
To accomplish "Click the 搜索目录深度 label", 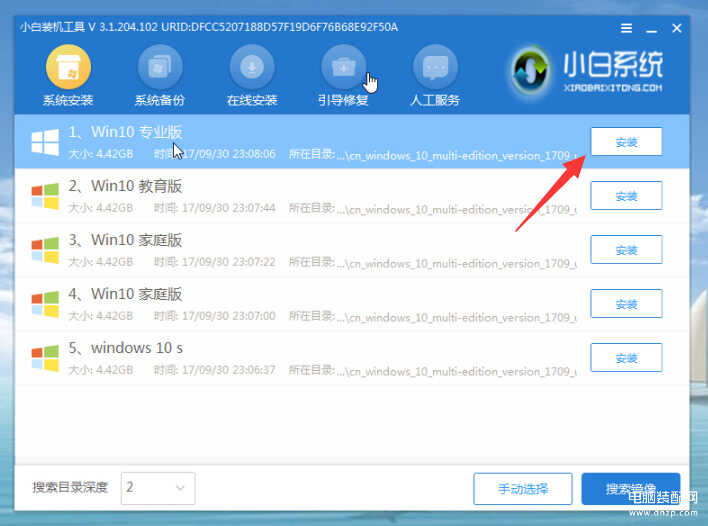I will (x=70, y=488).
